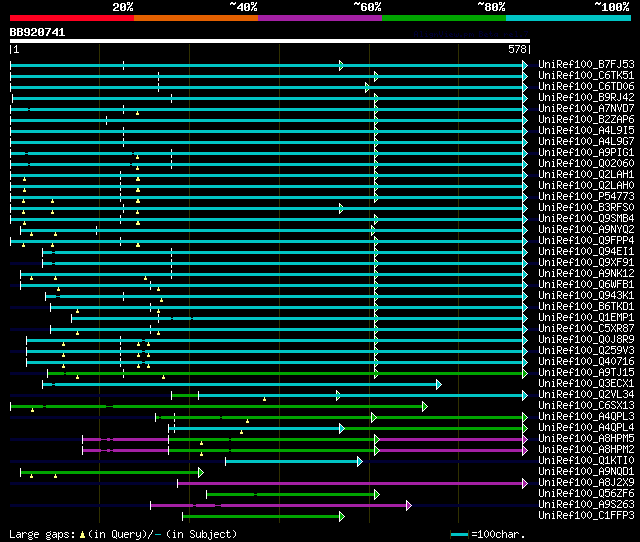Open UniRef100_A4QPL3 hit
This screenshot has width=640, height=542.
coord(586,417)
